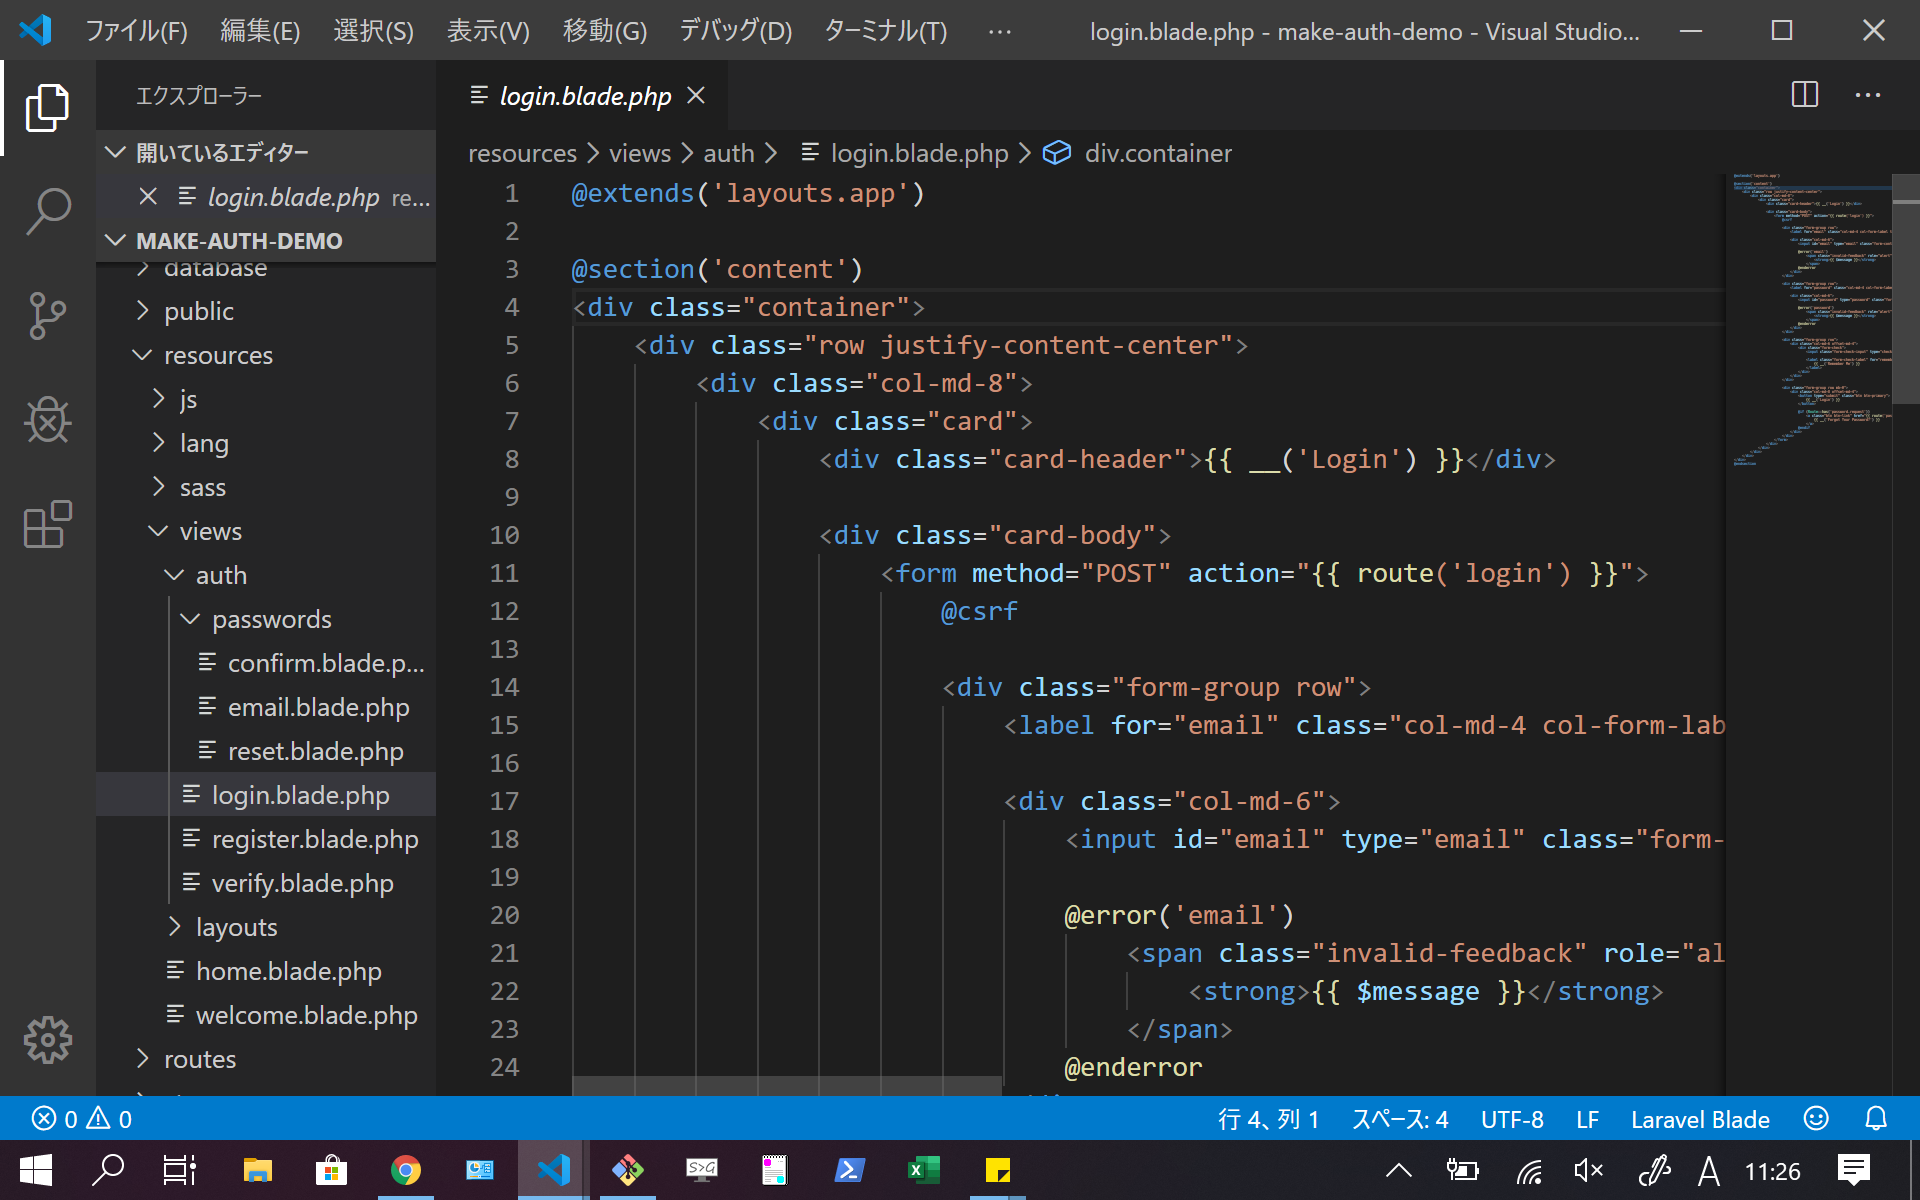
Task: Open the Source Control view
Action: pyautogui.click(x=47, y=316)
